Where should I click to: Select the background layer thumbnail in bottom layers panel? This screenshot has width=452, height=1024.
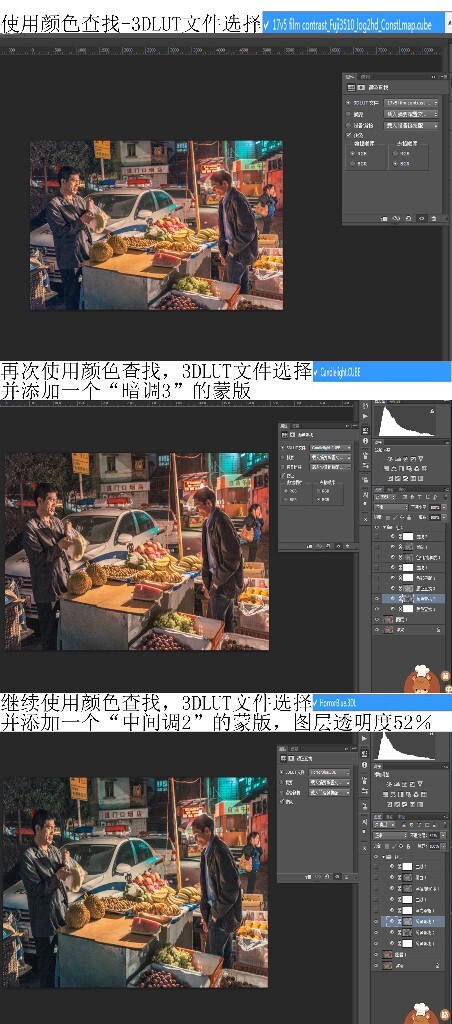point(387,965)
